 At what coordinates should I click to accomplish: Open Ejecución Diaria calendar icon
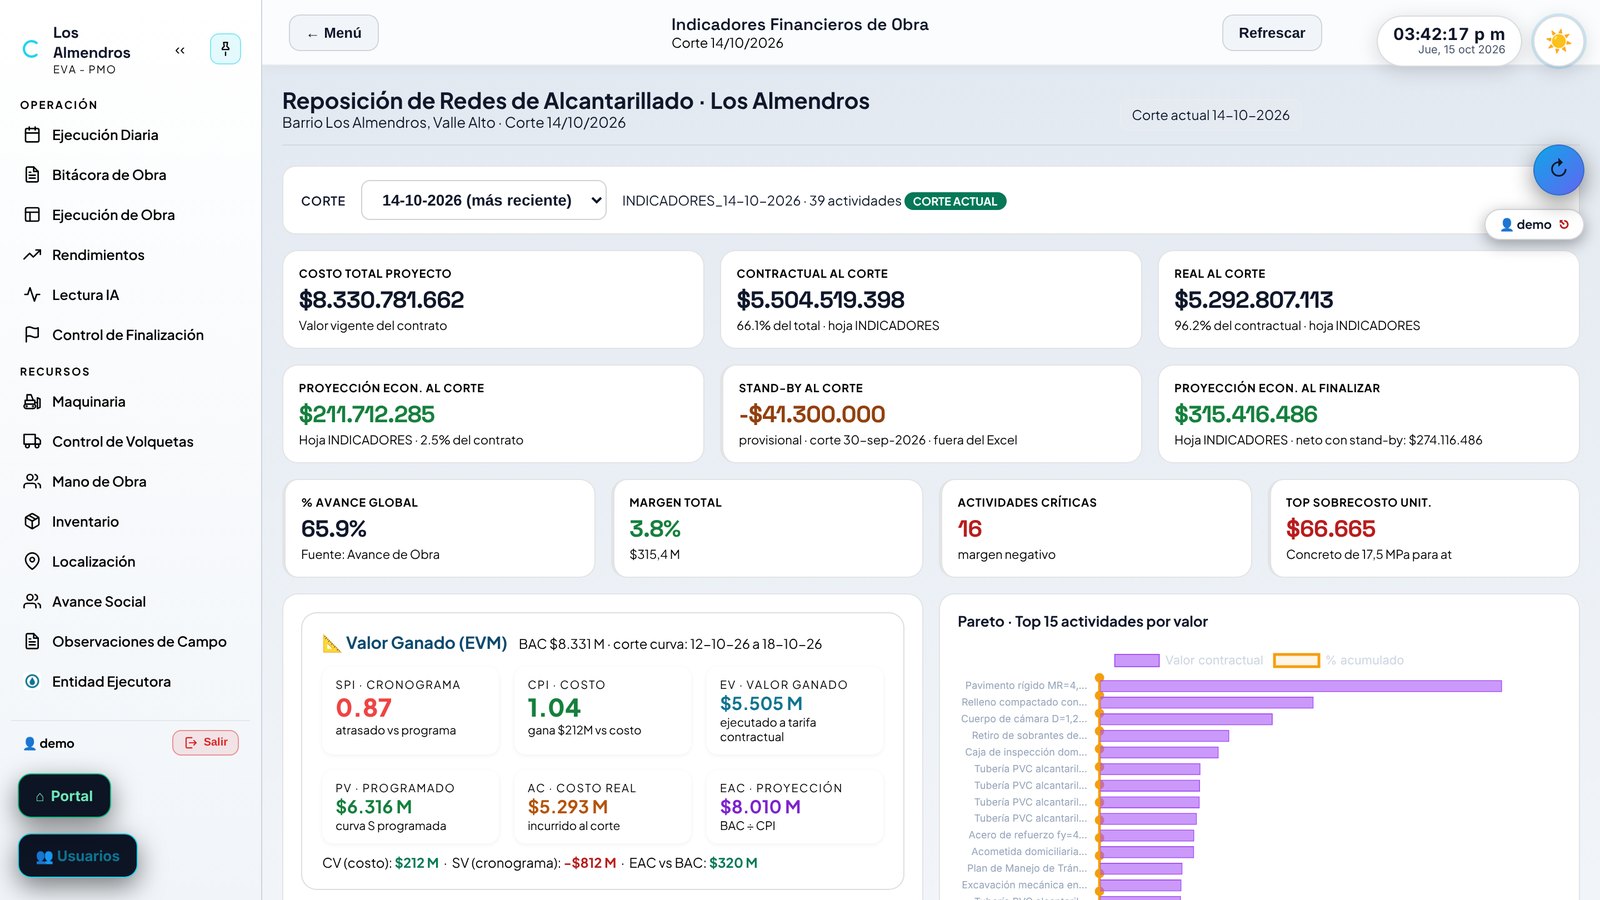coord(32,135)
